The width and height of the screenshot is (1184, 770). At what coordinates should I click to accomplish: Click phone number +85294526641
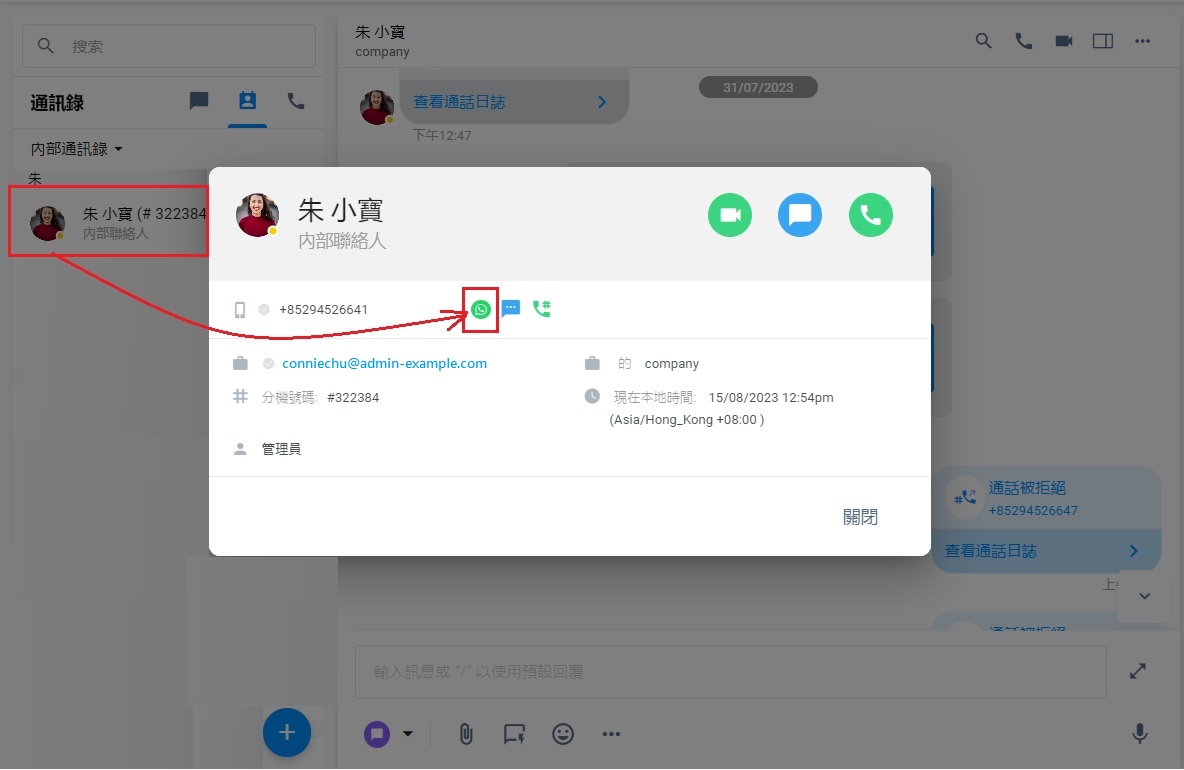pos(323,310)
